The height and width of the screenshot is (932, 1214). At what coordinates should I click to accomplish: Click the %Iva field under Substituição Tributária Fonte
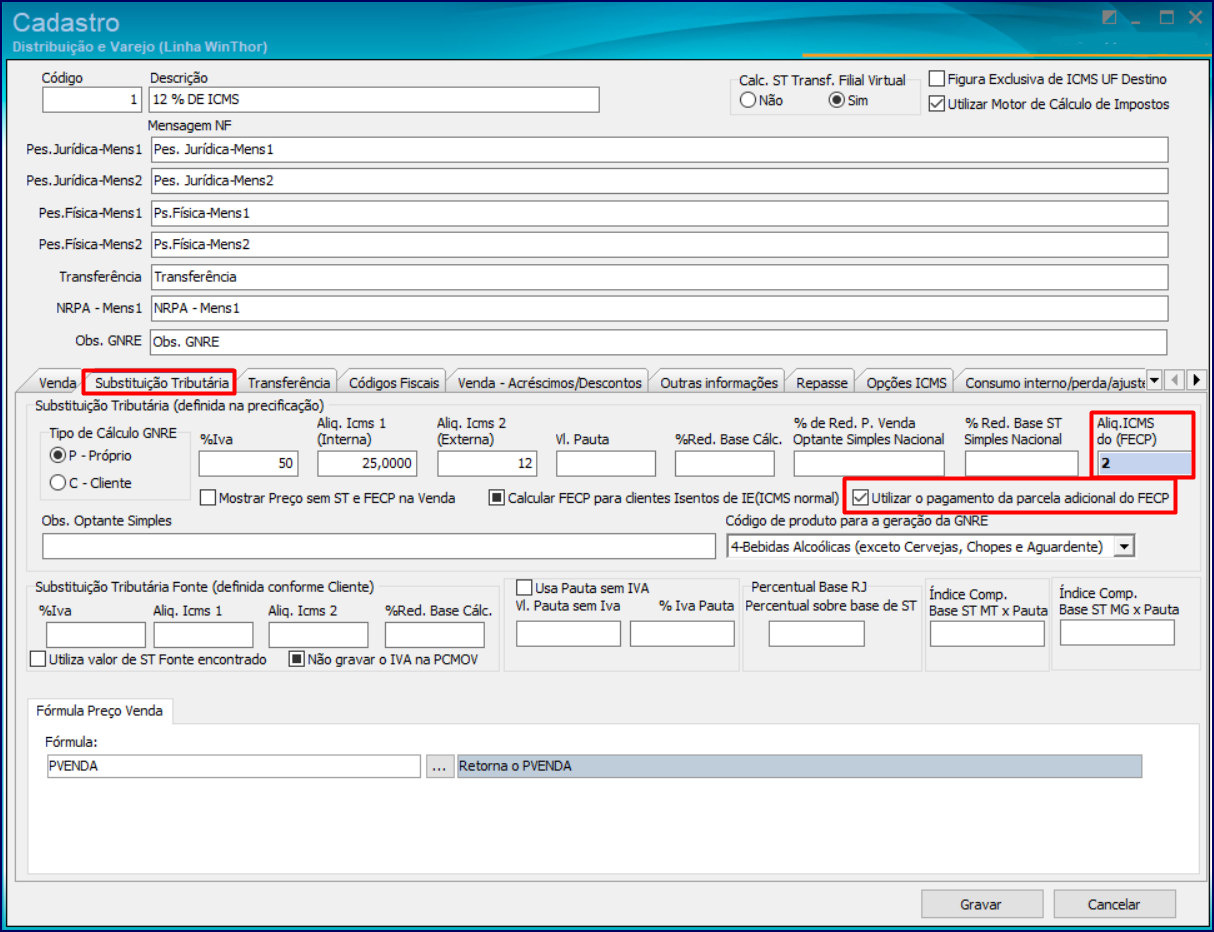96,635
